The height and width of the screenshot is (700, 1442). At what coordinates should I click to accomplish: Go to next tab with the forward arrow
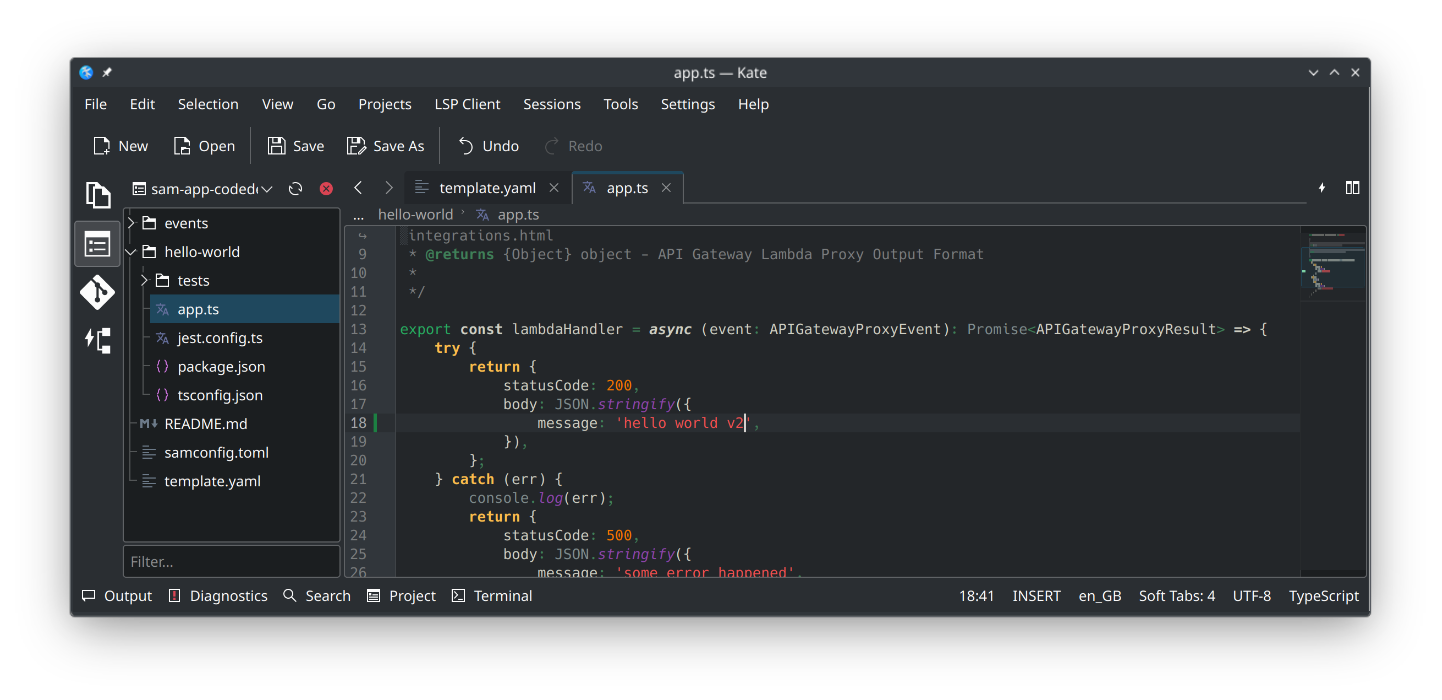click(389, 188)
